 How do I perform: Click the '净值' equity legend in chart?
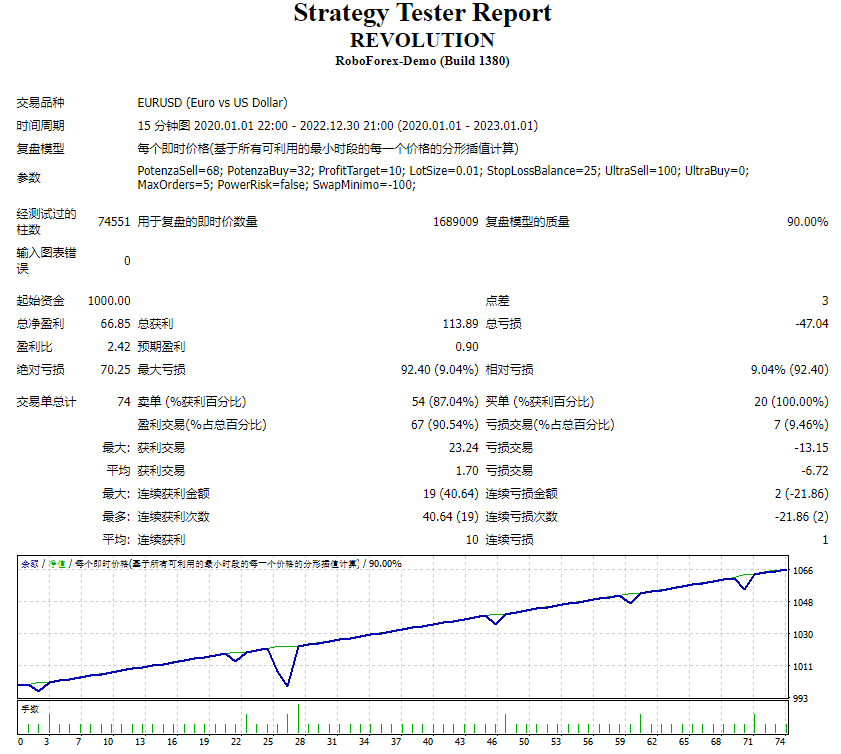[x=57, y=564]
